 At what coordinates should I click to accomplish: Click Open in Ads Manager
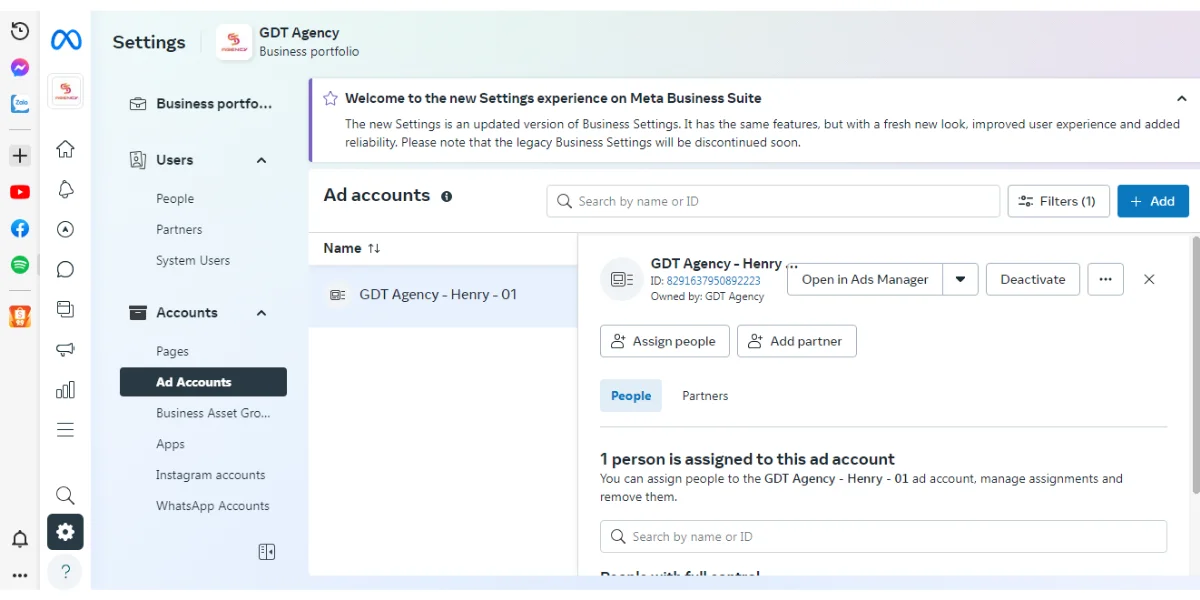pyautogui.click(x=865, y=279)
